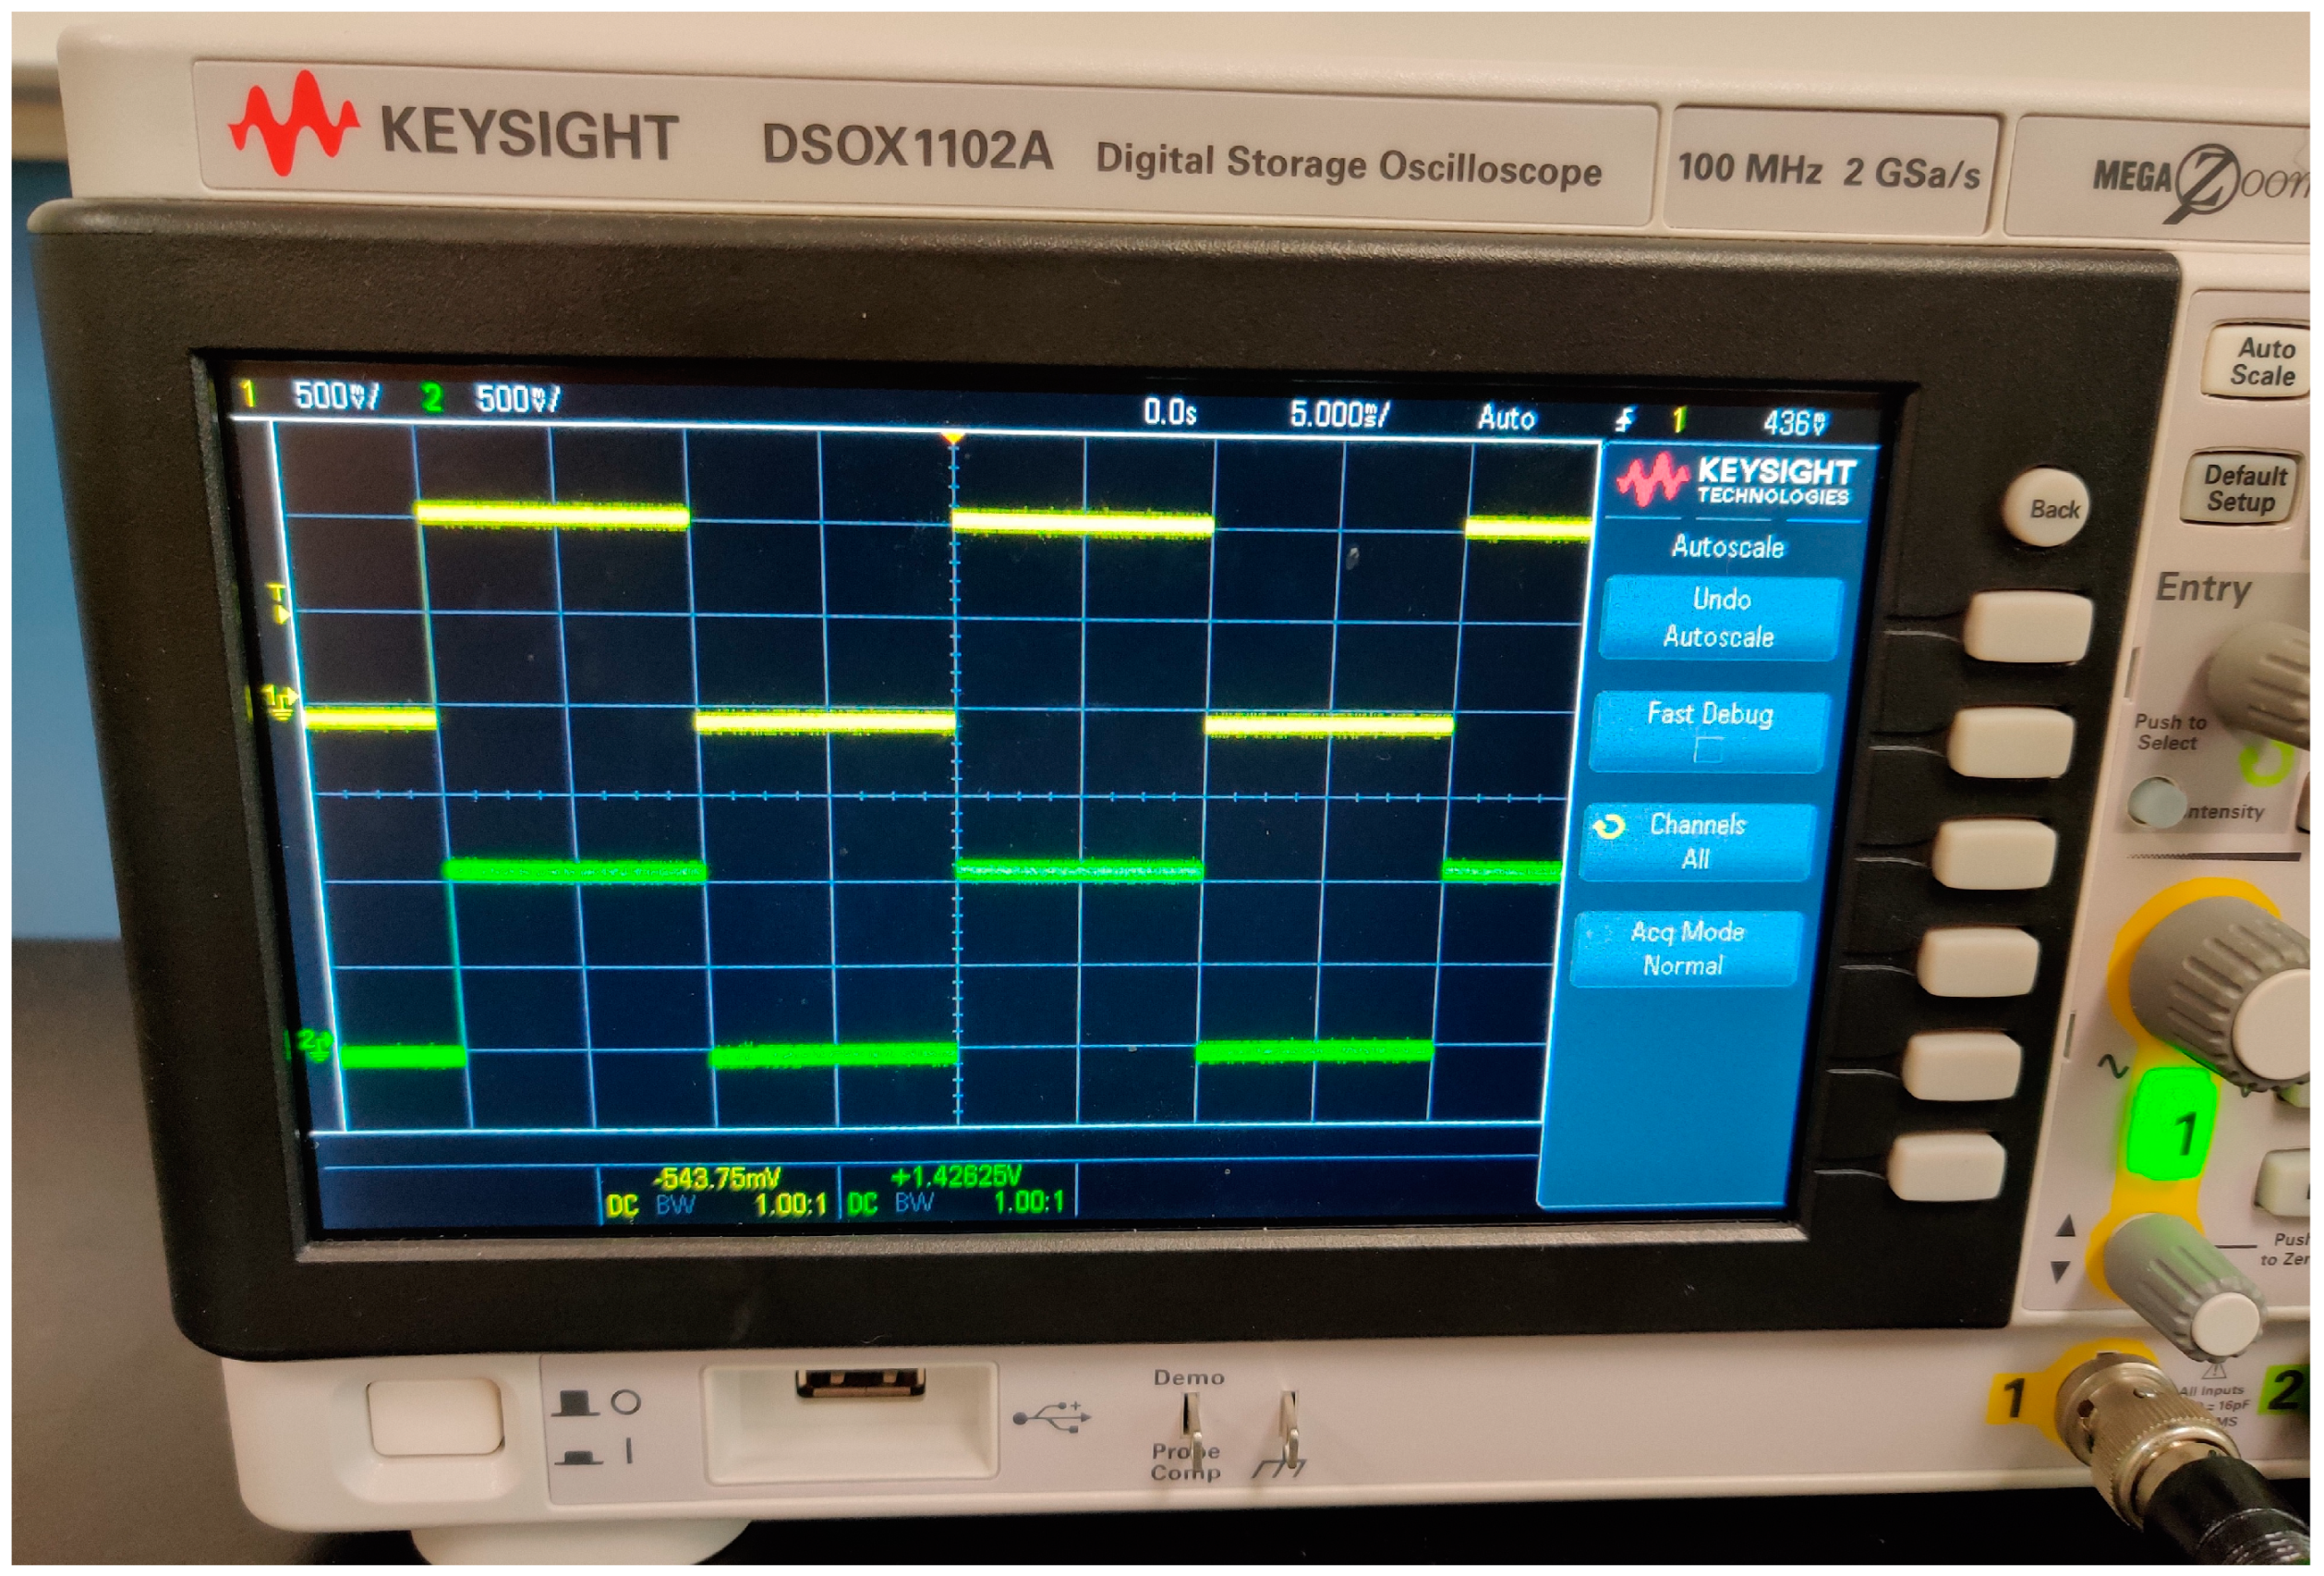Click the physical softkey beside Fast Debug
Screen dimensions: 2324x1576
pyautogui.click(x=2011, y=742)
